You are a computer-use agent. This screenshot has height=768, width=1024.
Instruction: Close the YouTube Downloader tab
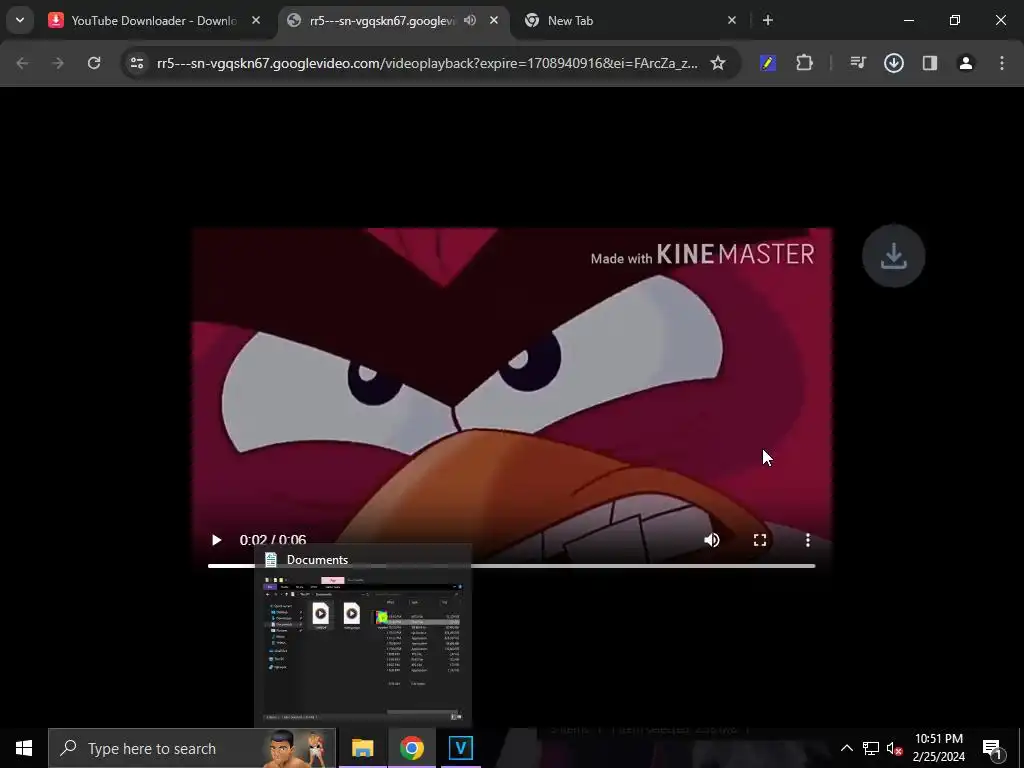pyautogui.click(x=256, y=20)
